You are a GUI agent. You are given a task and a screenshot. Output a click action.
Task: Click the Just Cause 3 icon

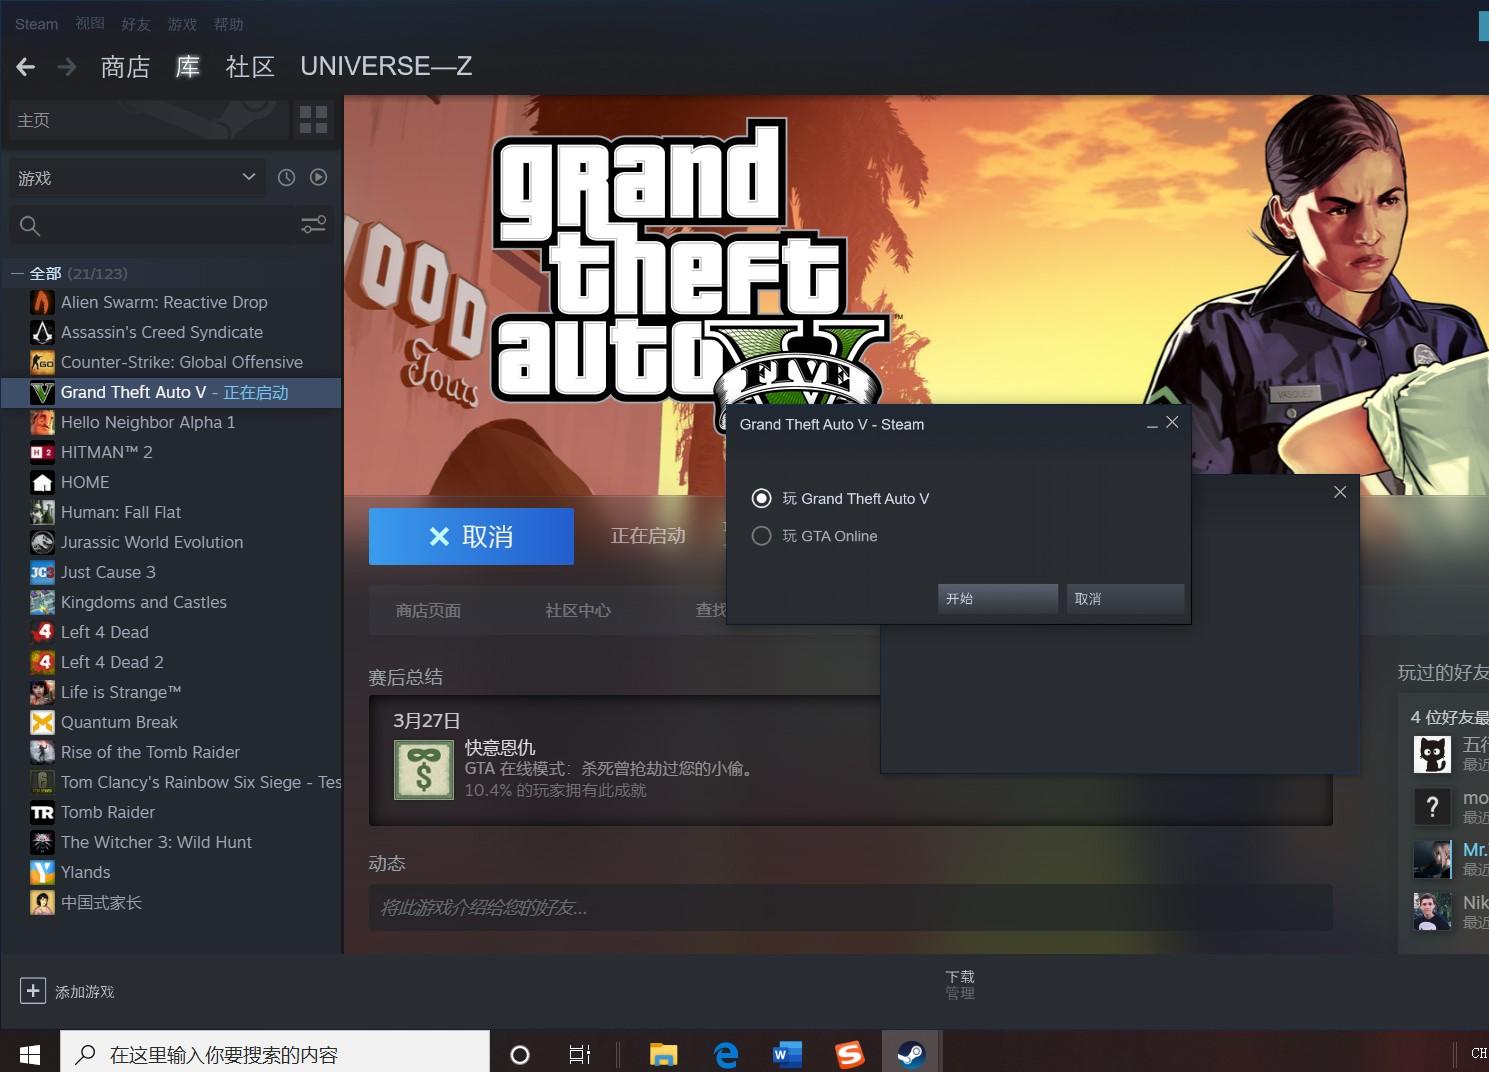(42, 572)
